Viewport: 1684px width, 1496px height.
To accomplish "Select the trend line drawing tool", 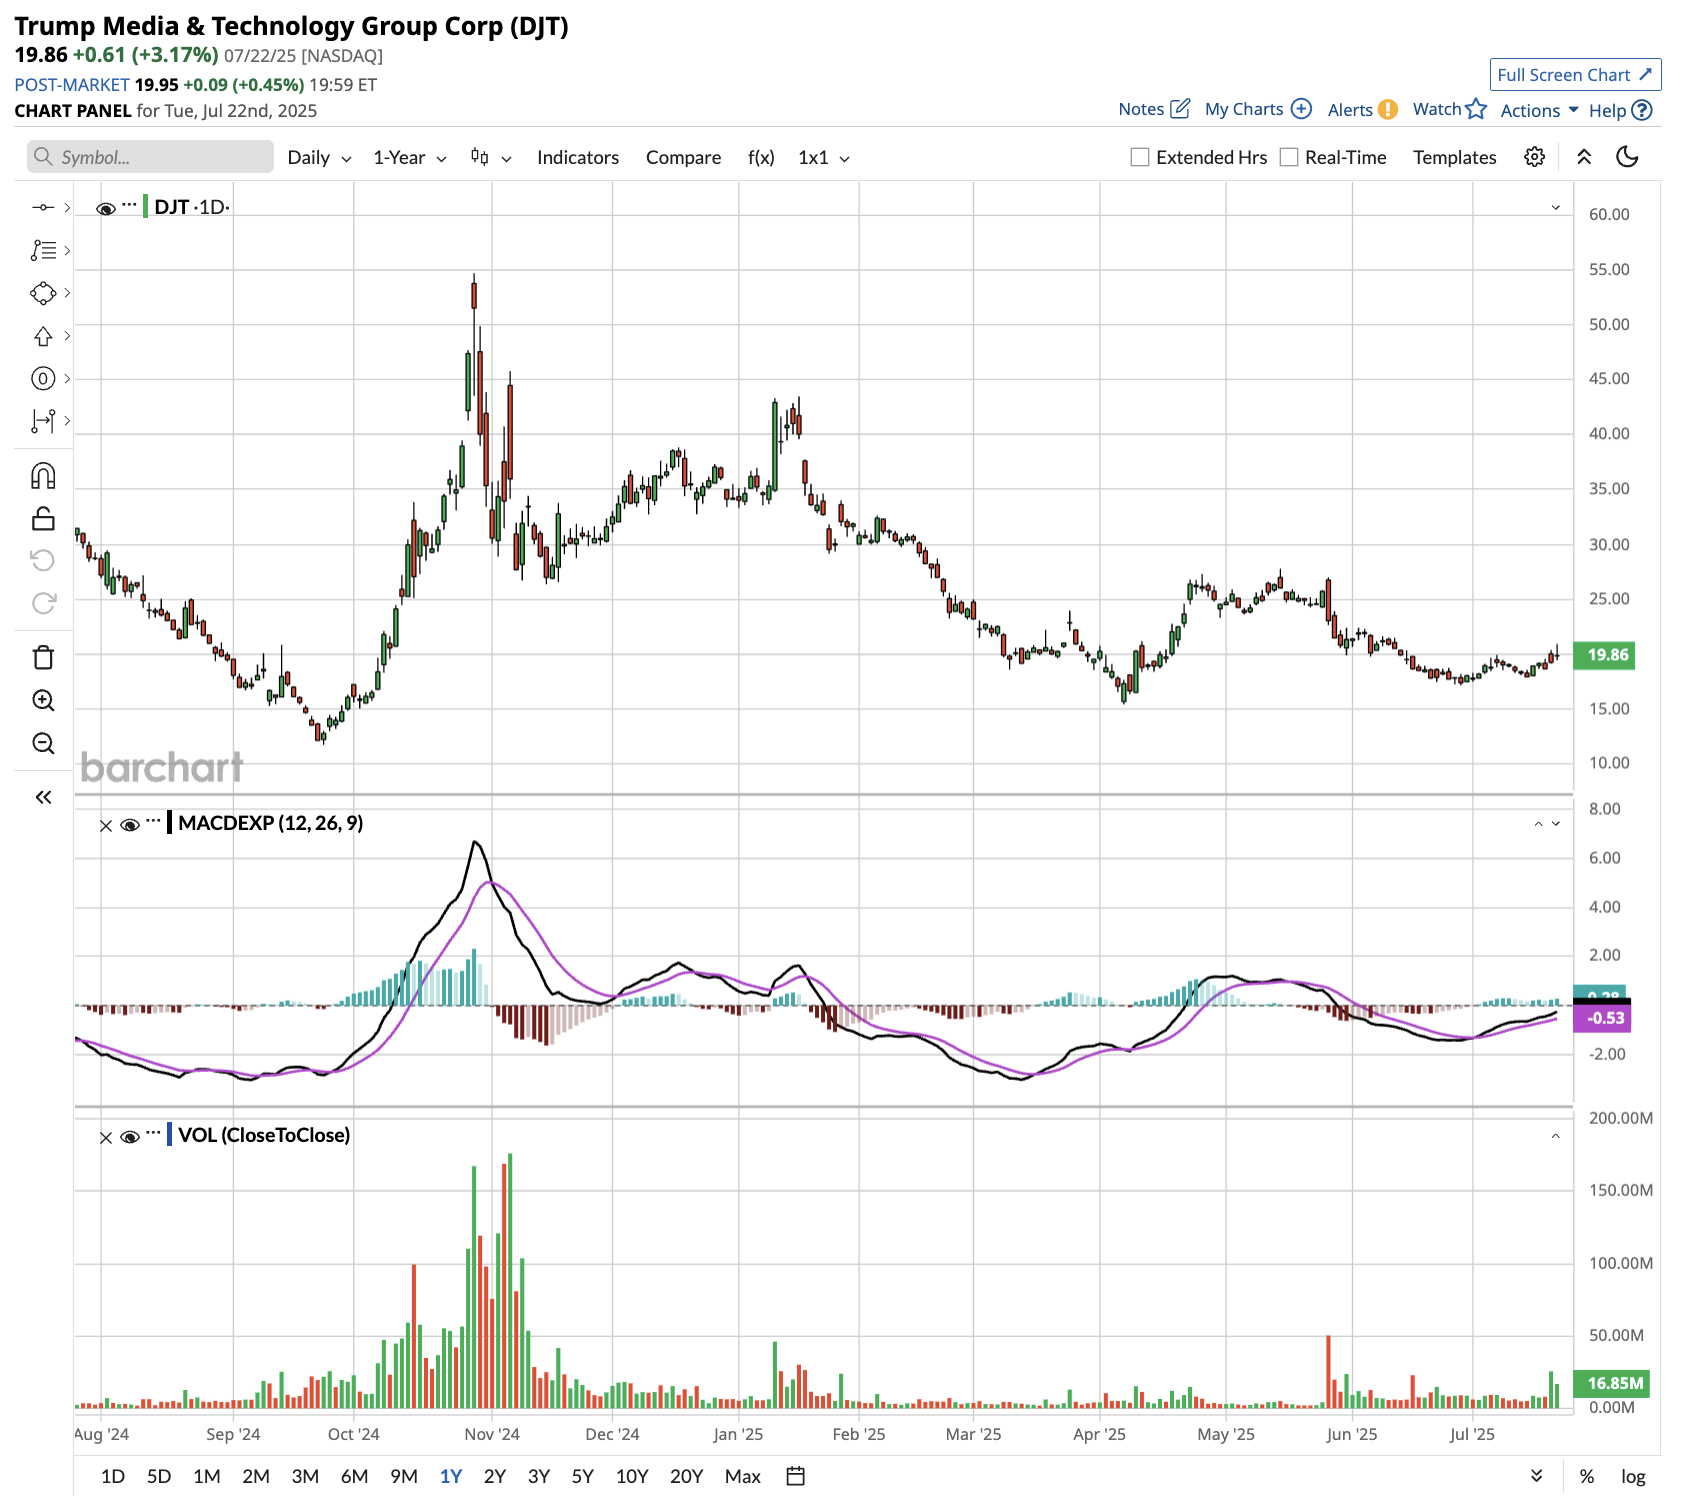I will (x=43, y=207).
